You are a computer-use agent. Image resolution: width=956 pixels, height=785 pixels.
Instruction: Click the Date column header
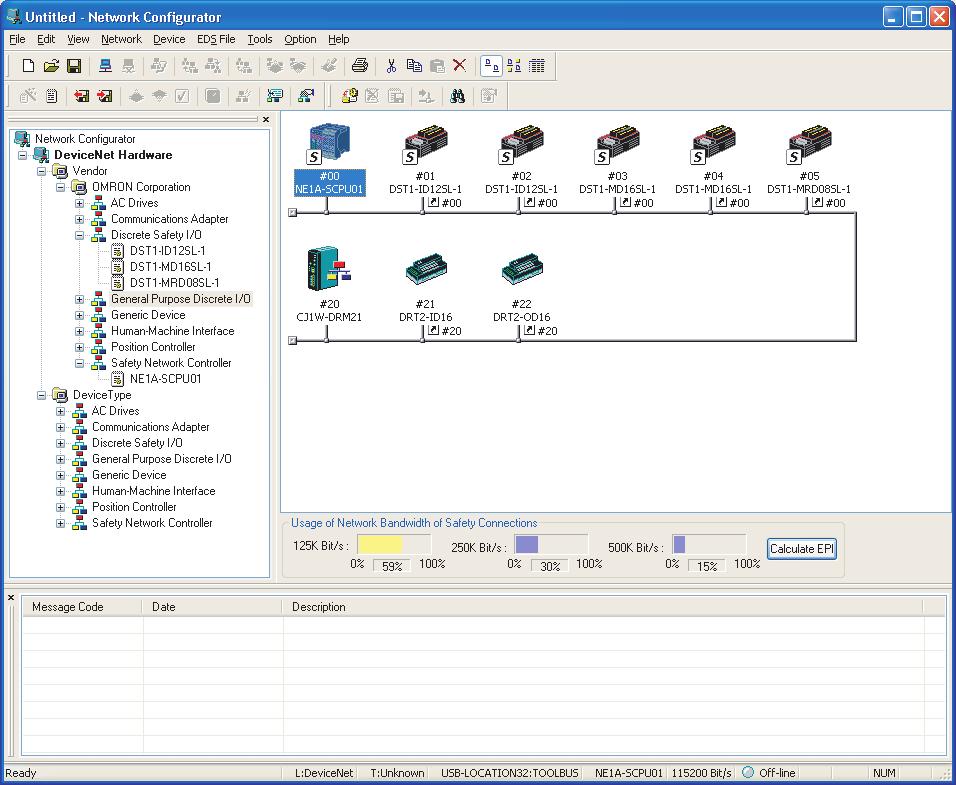[212, 607]
